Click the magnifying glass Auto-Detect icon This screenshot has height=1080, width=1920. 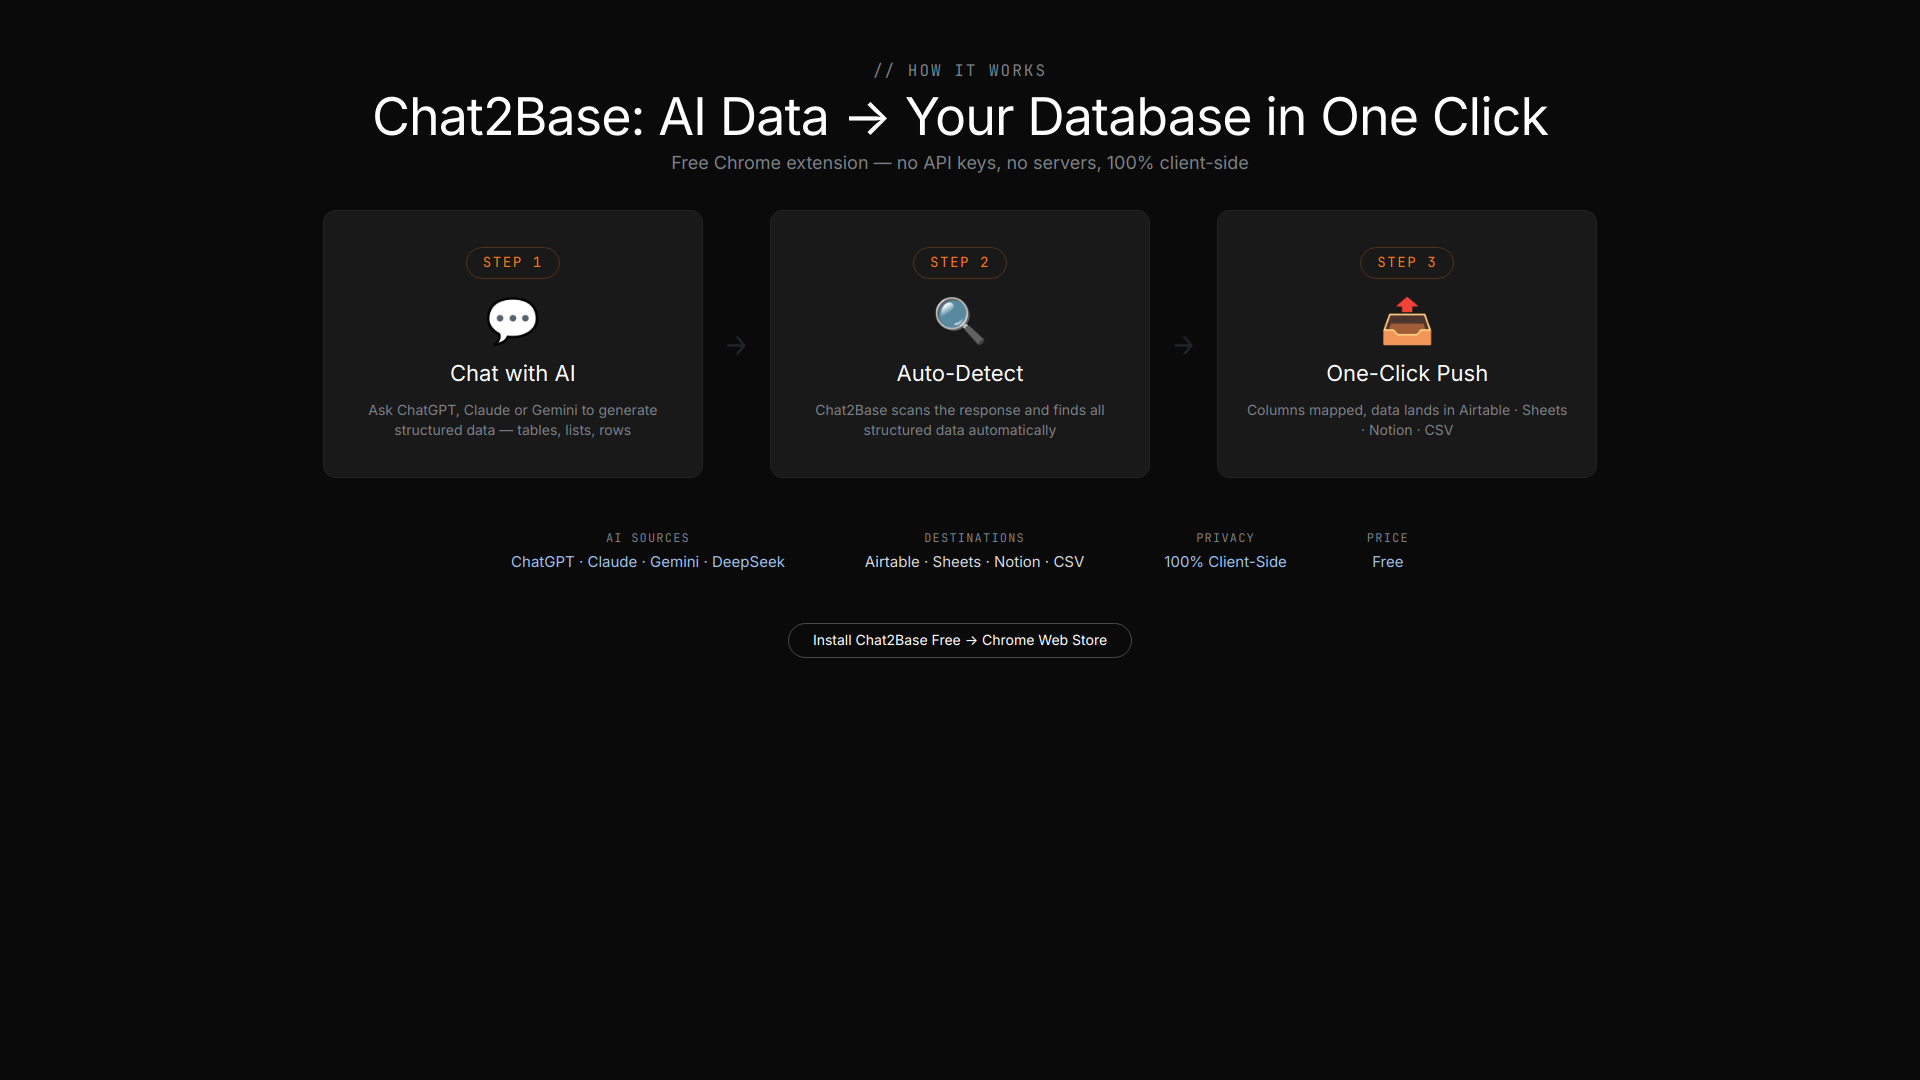959,321
